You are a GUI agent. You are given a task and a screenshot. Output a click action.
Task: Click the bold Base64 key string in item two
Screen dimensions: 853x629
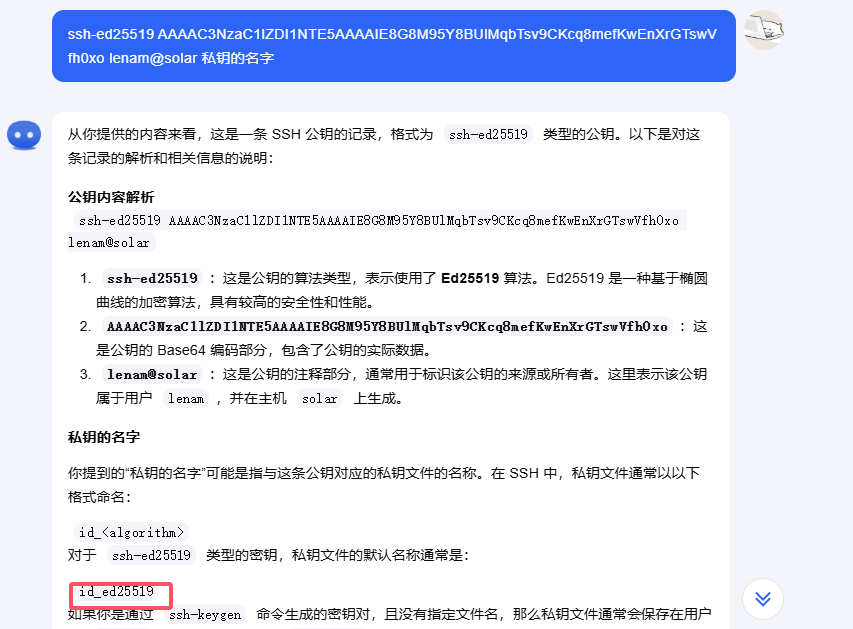(387, 326)
